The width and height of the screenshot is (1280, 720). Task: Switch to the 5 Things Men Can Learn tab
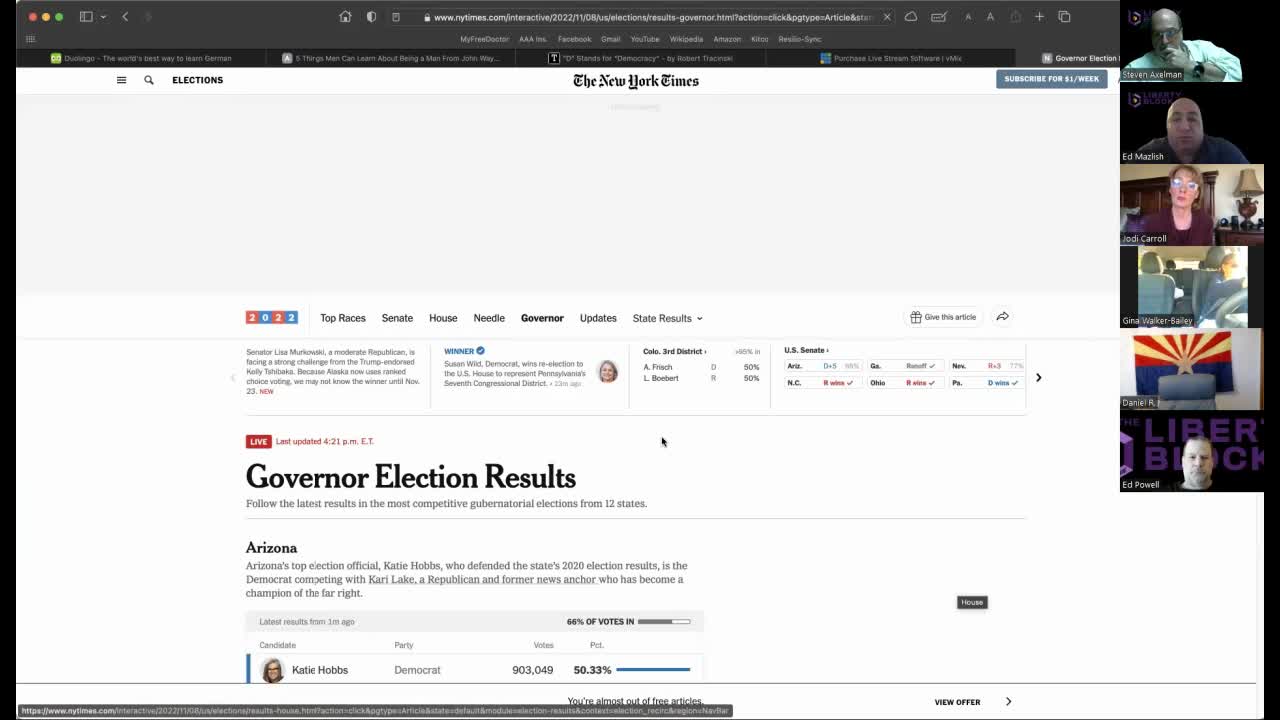tap(390, 58)
